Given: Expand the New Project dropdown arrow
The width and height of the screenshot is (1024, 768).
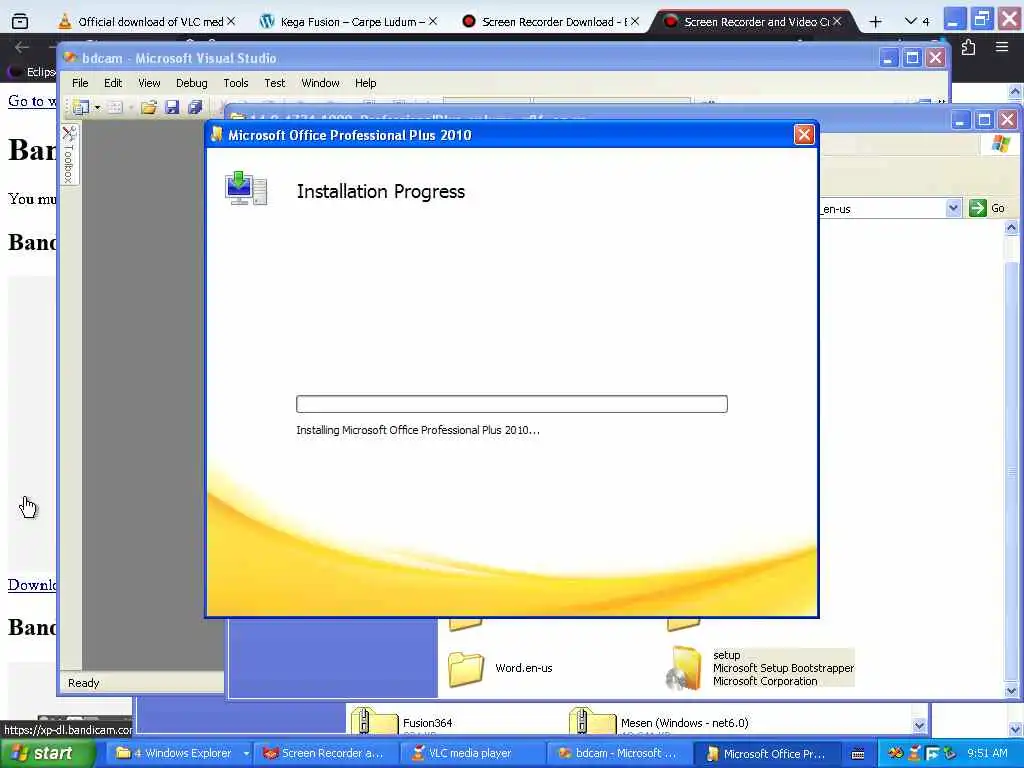Looking at the screenshot, I should [x=97, y=107].
